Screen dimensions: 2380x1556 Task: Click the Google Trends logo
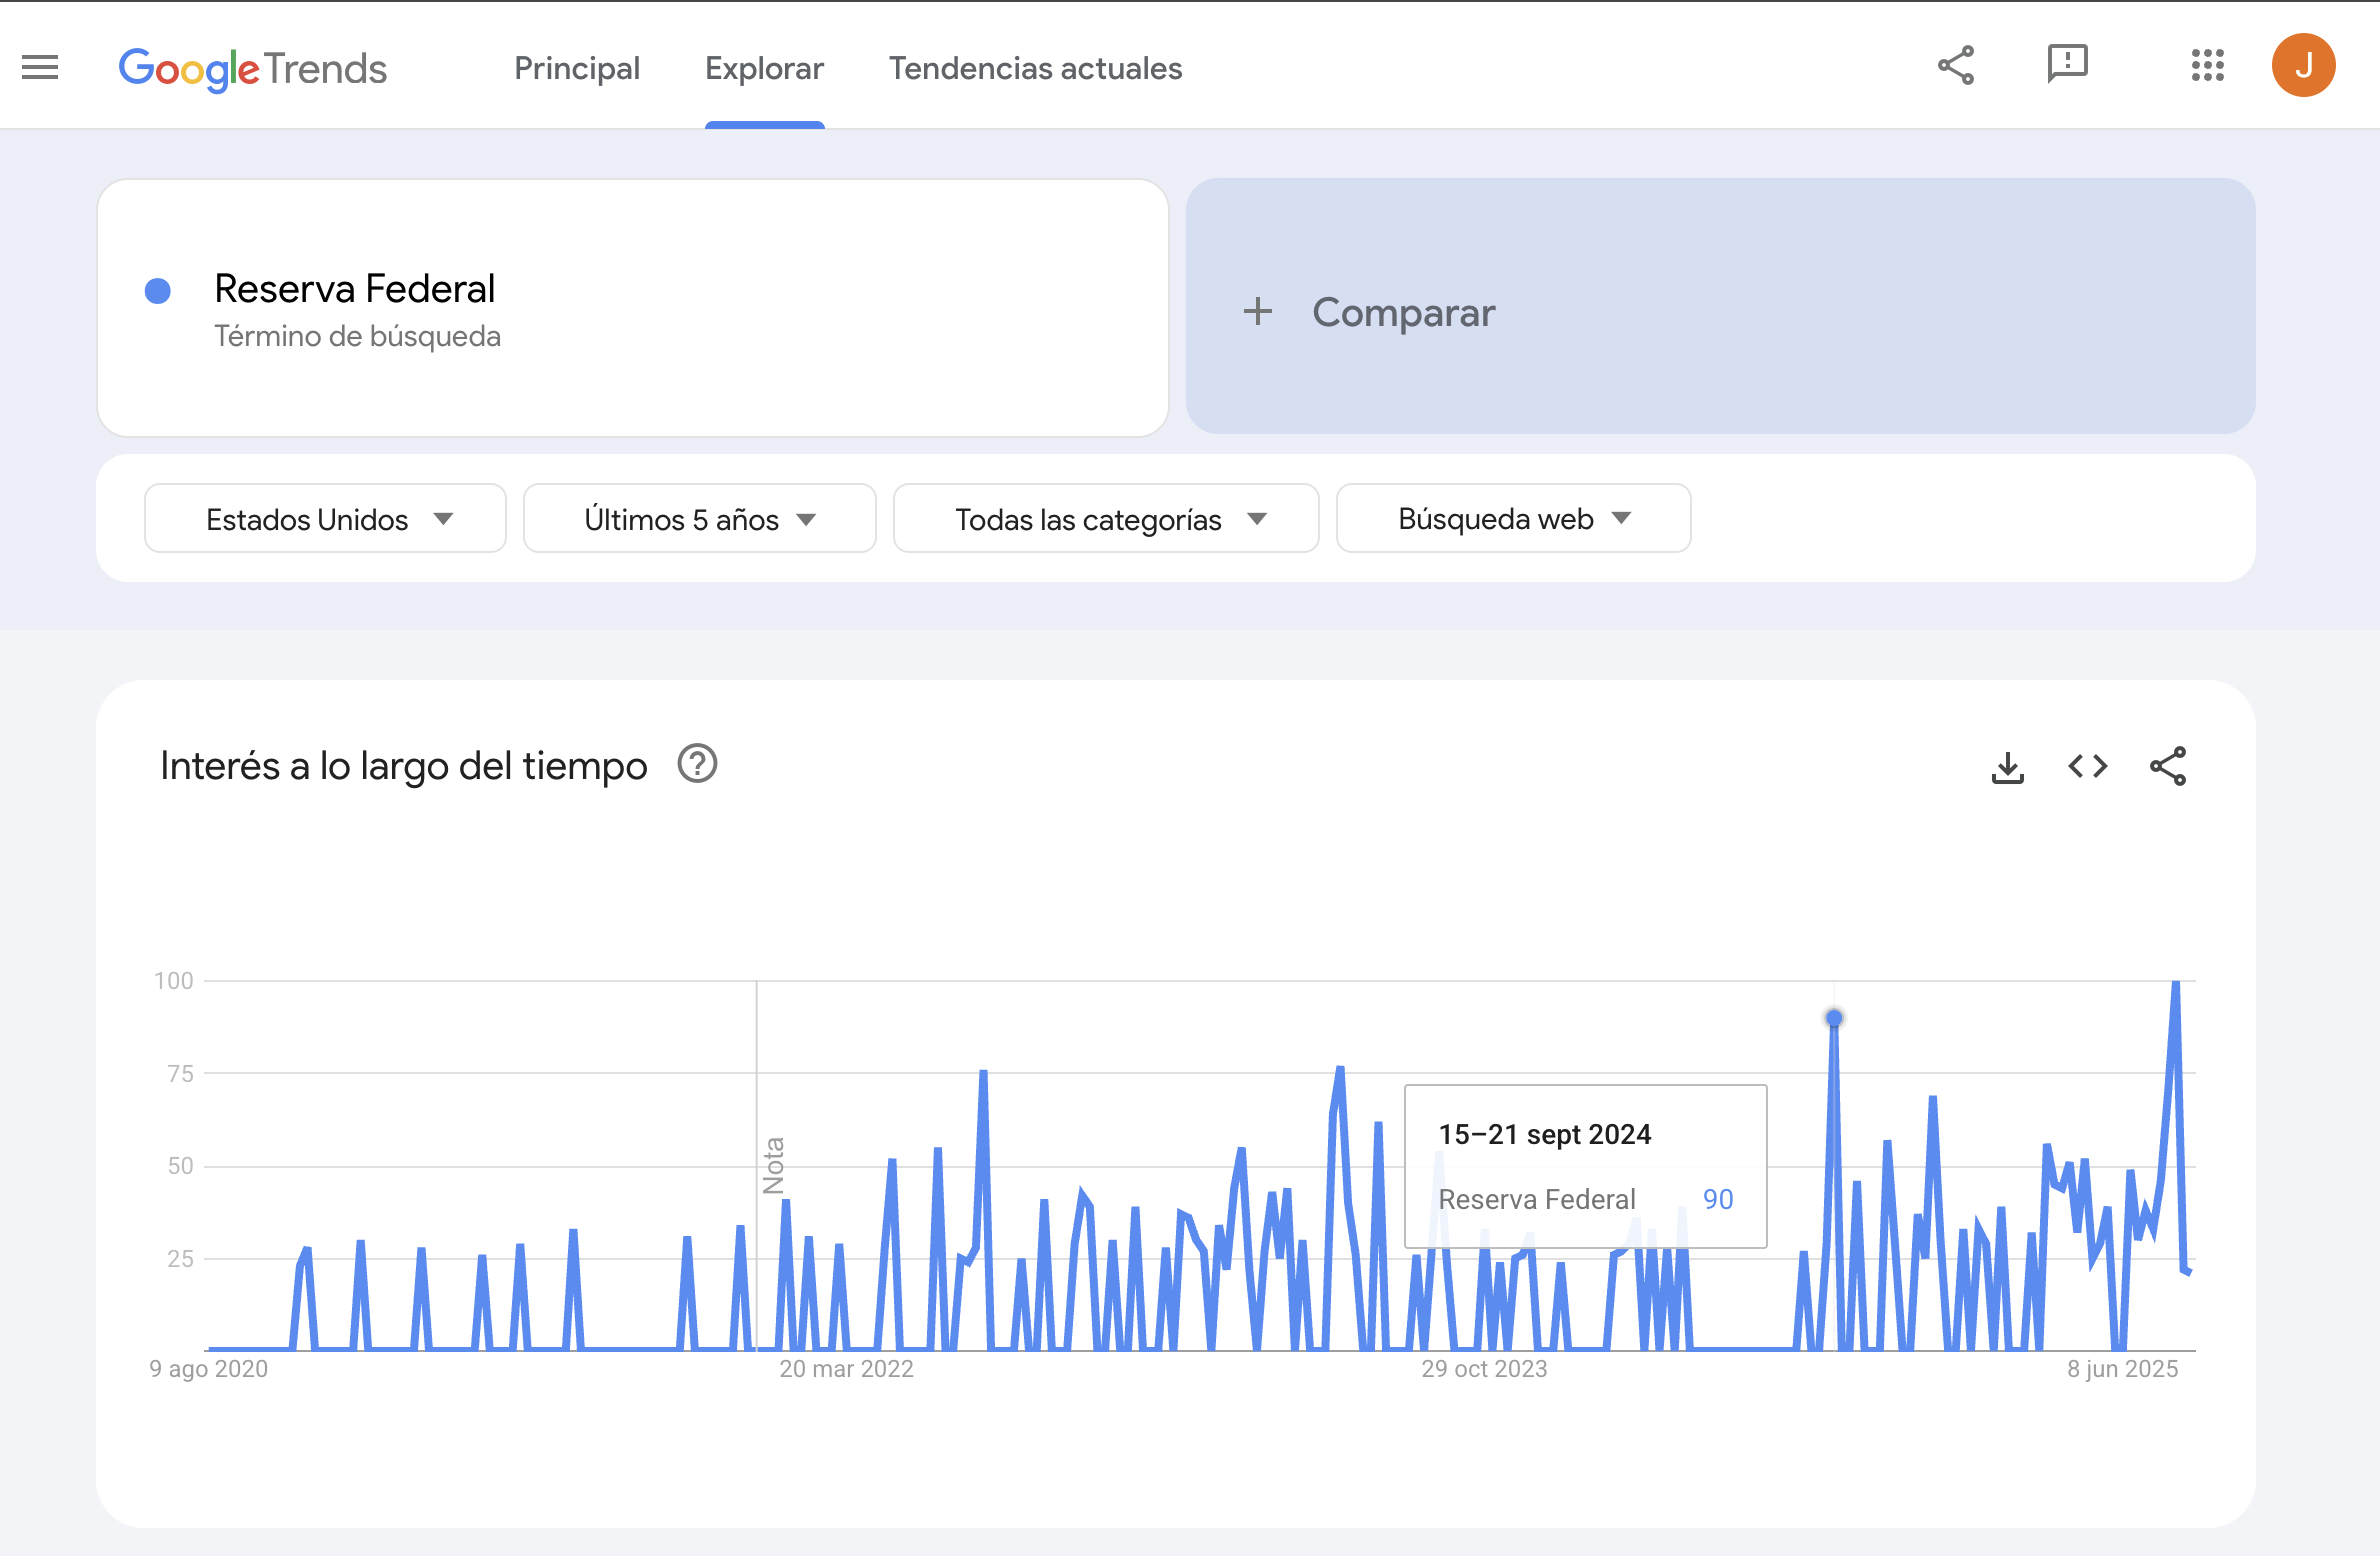pyautogui.click(x=252, y=68)
